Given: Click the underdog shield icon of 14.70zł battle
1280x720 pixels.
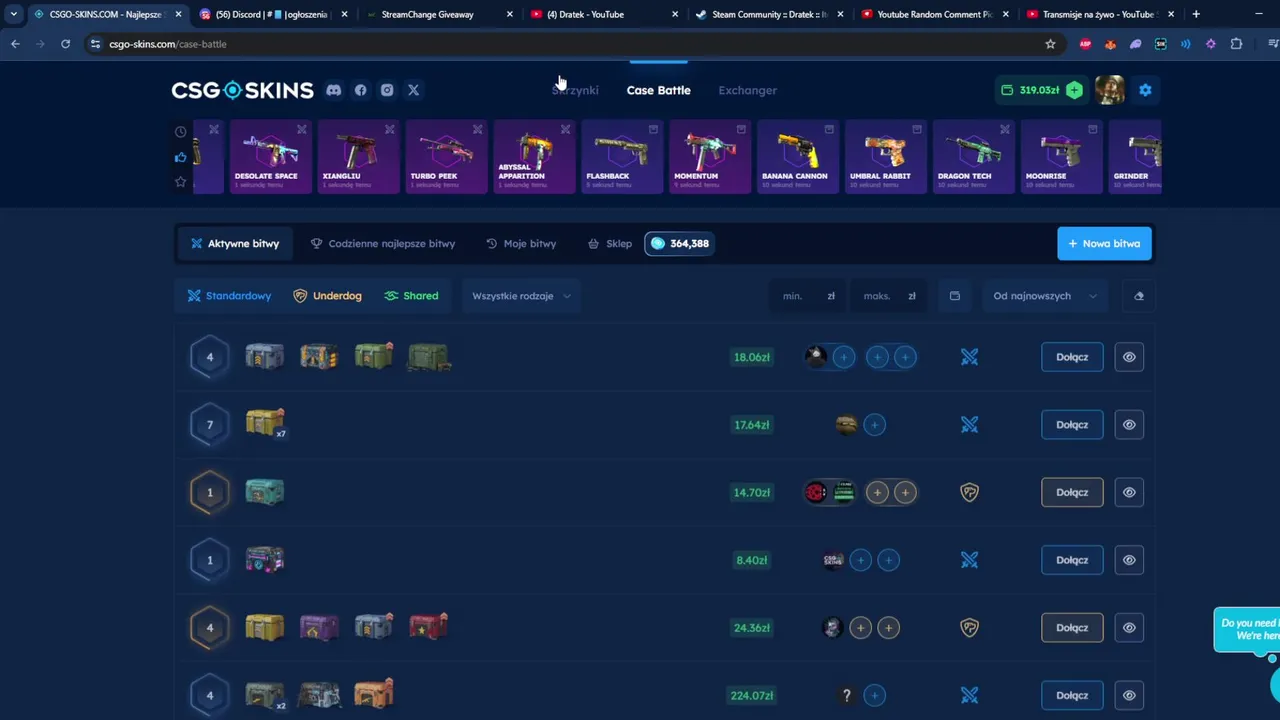Looking at the screenshot, I should (x=969, y=492).
